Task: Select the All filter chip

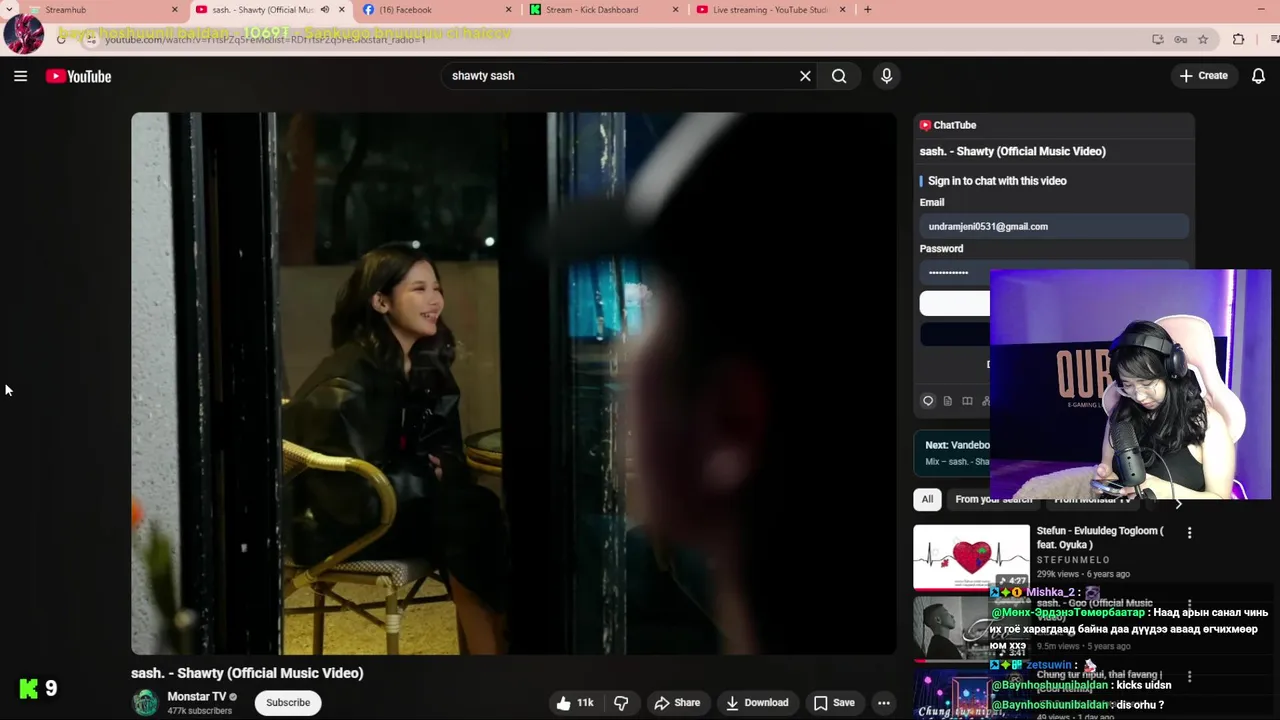Action: point(927,499)
